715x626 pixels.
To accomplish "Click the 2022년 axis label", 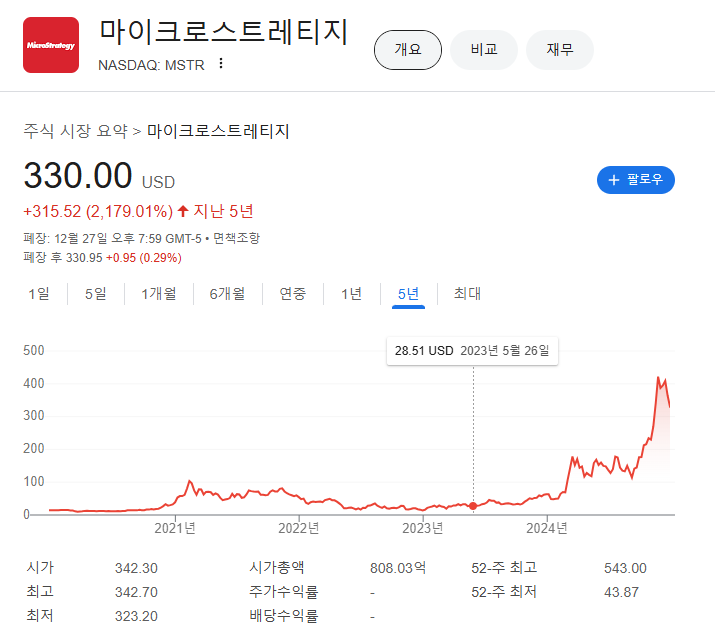I will [x=299, y=528].
